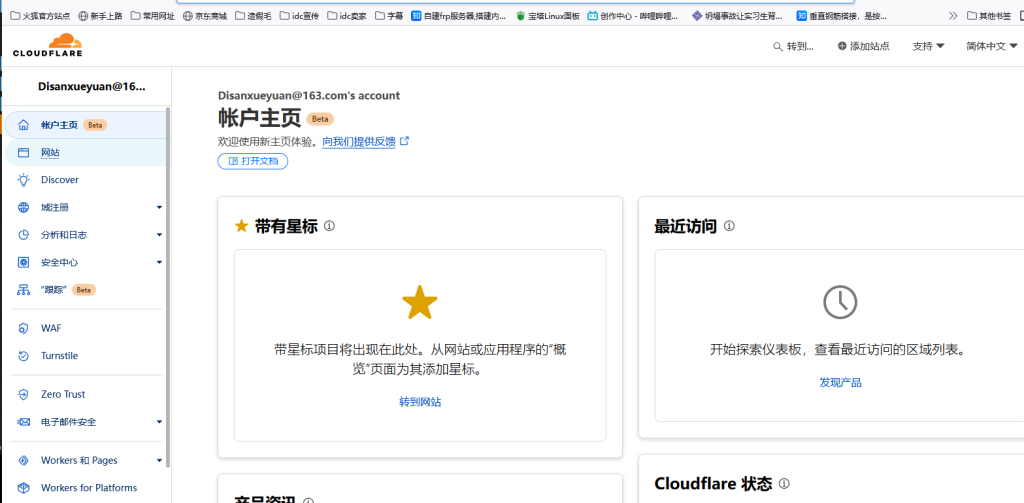Open the 火狐官方站点 bookmark

pyautogui.click(x=40, y=16)
